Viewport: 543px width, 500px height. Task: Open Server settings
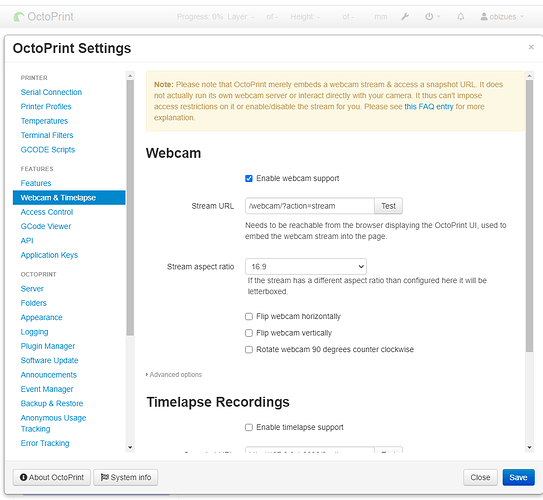[32, 289]
